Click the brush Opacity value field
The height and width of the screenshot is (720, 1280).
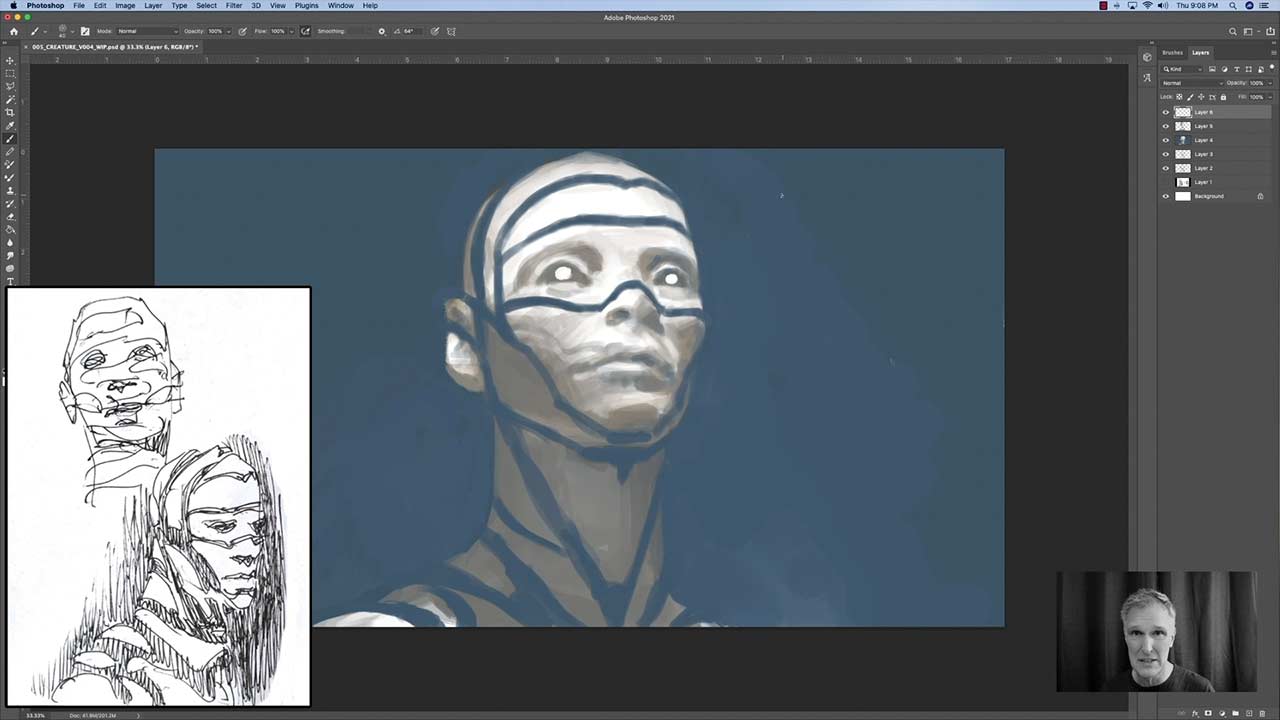[x=216, y=31]
